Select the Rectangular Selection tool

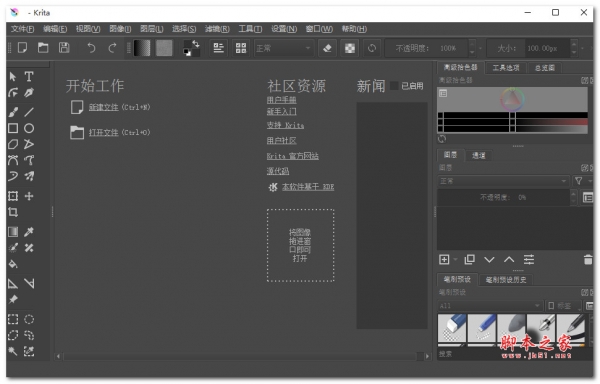click(x=13, y=319)
